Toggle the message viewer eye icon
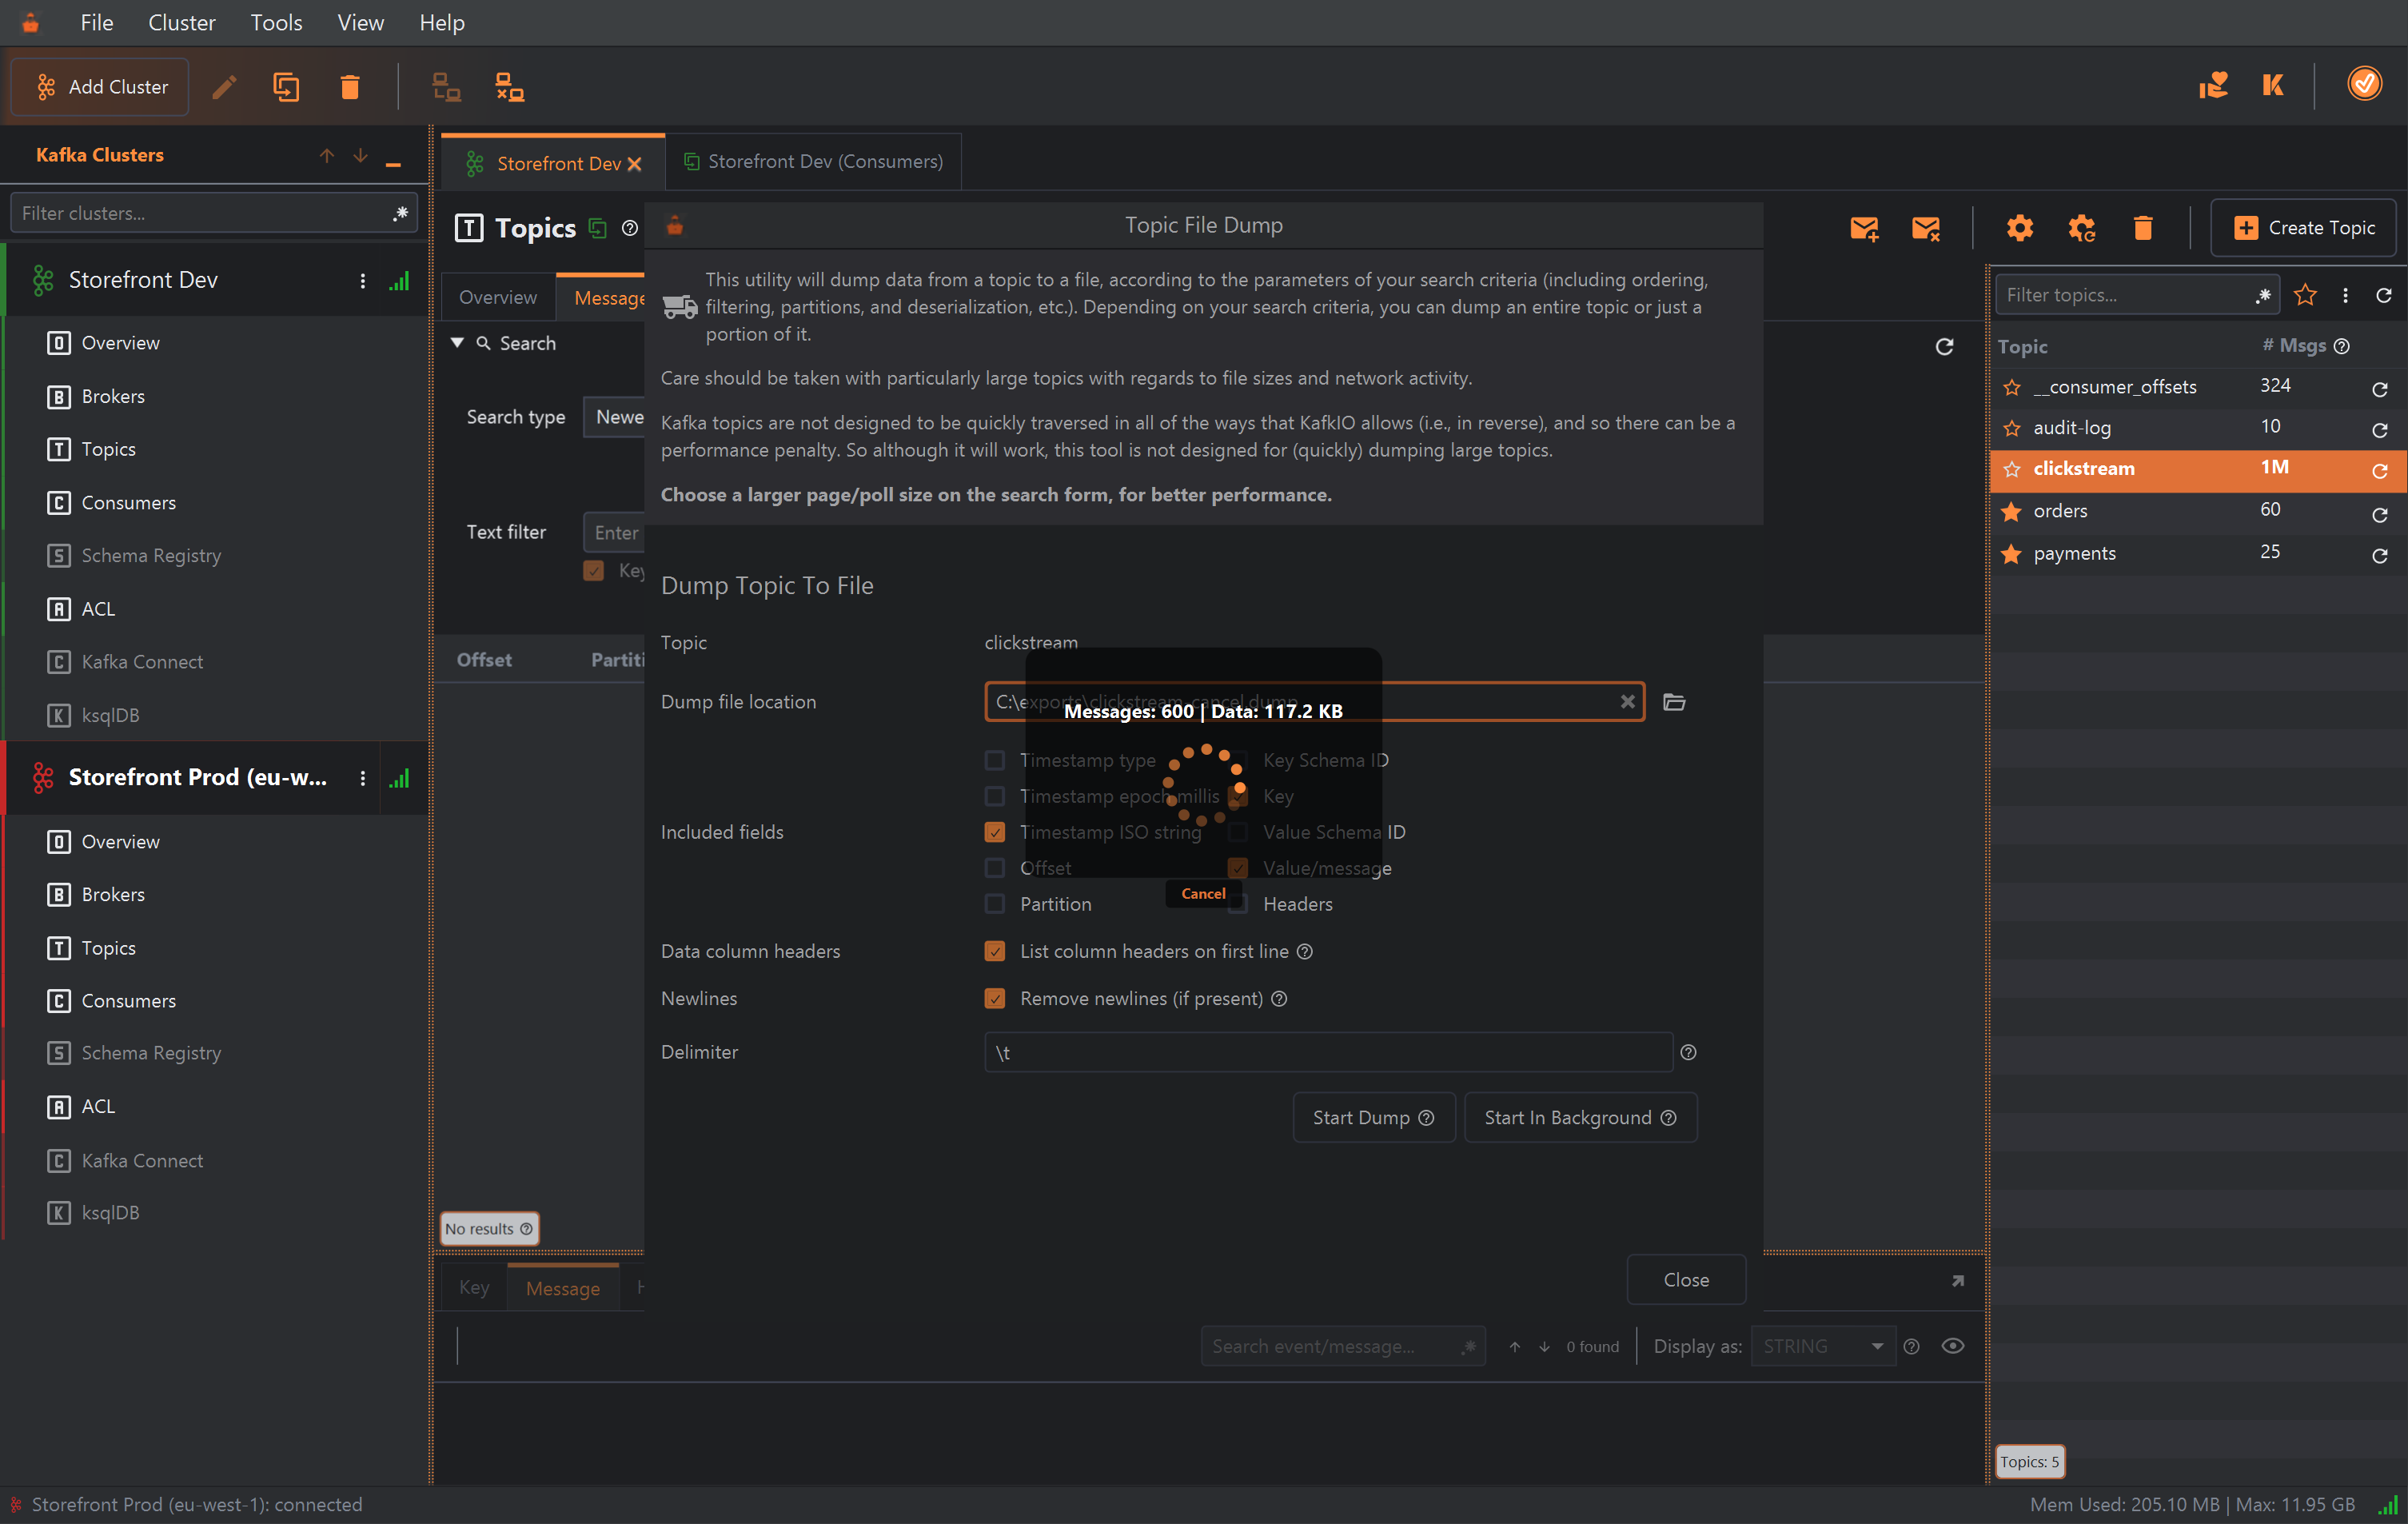The image size is (2408, 1524). pyautogui.click(x=1952, y=1346)
